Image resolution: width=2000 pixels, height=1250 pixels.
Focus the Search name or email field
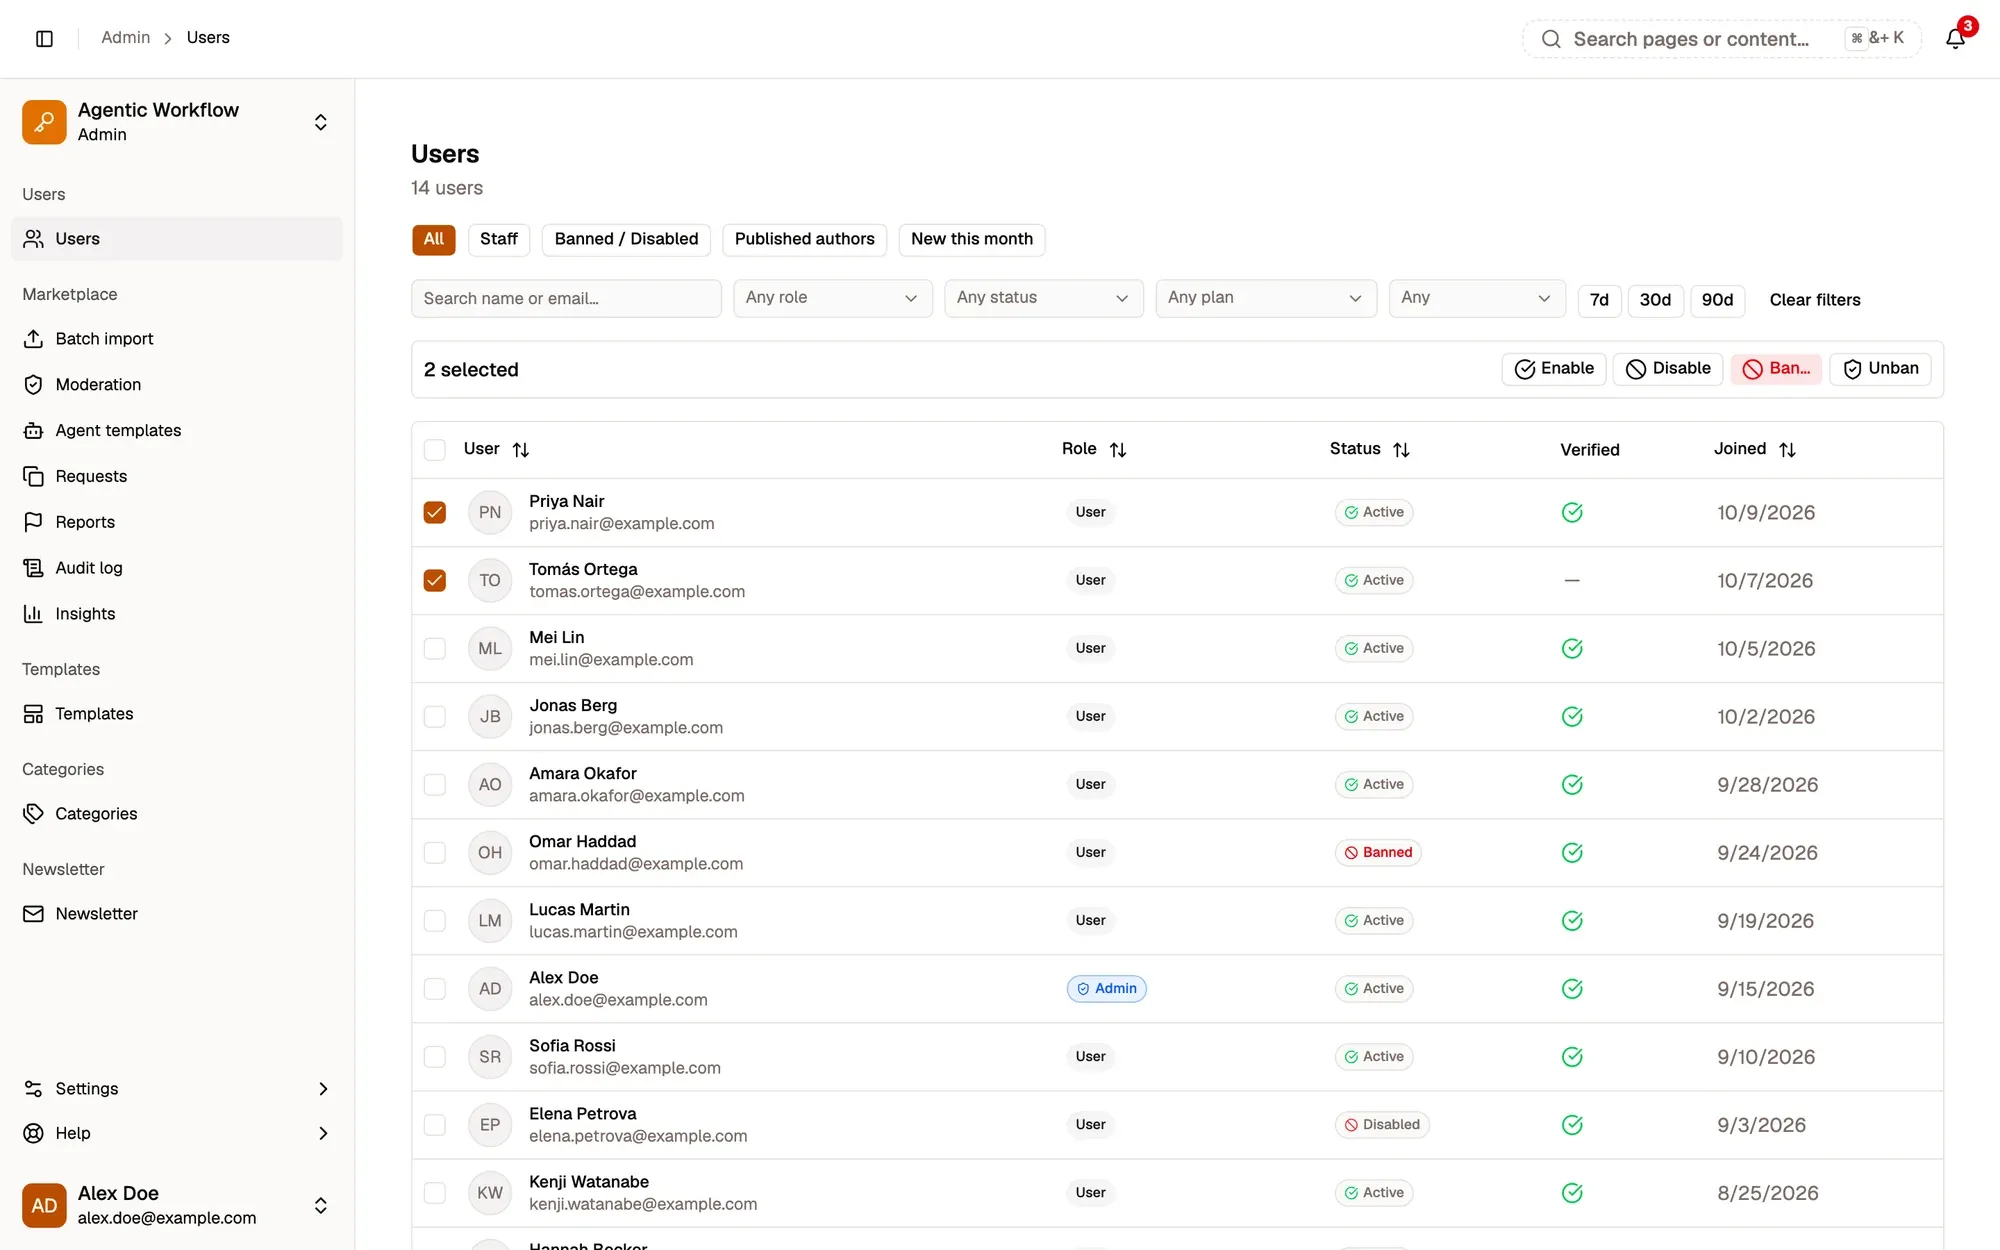(x=566, y=298)
